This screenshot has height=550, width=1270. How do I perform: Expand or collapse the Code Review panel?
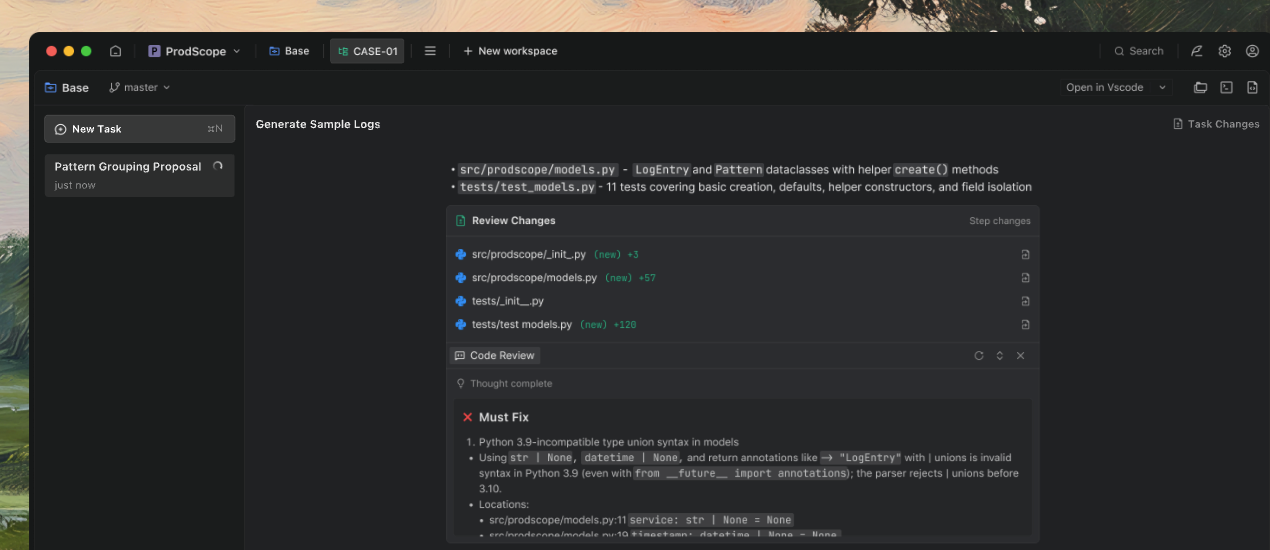point(999,355)
